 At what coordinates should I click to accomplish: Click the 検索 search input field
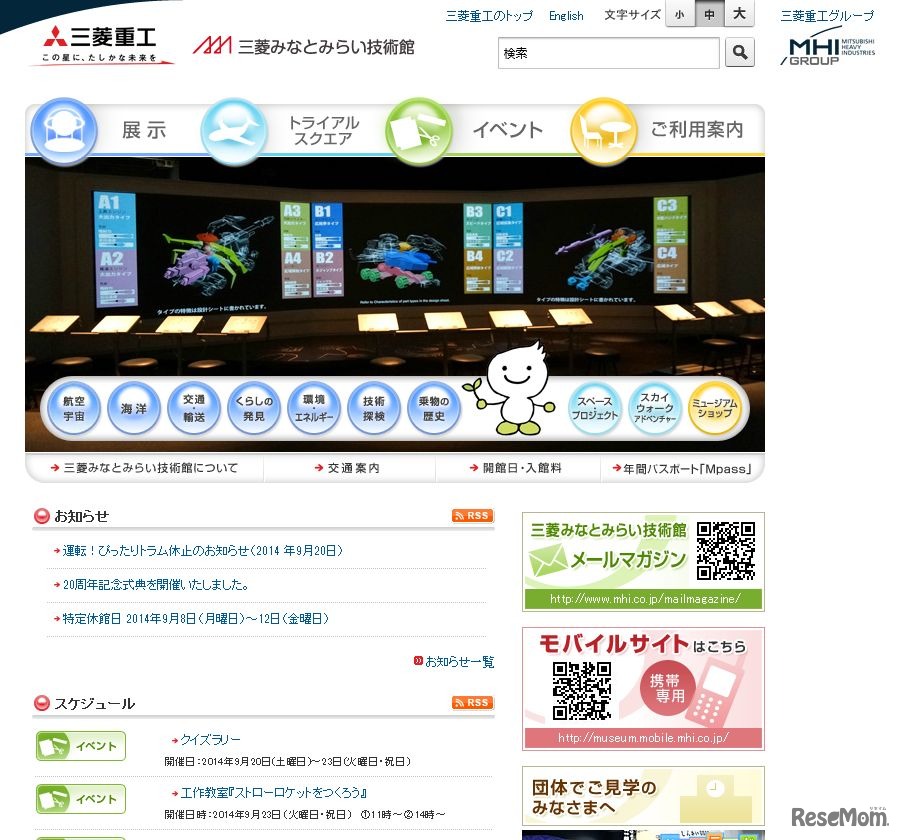(609, 53)
